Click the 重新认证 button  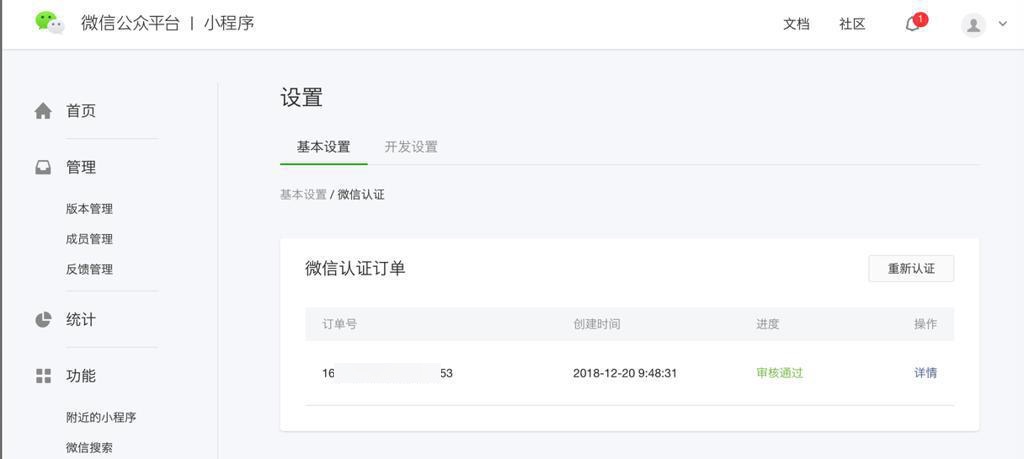tap(910, 268)
